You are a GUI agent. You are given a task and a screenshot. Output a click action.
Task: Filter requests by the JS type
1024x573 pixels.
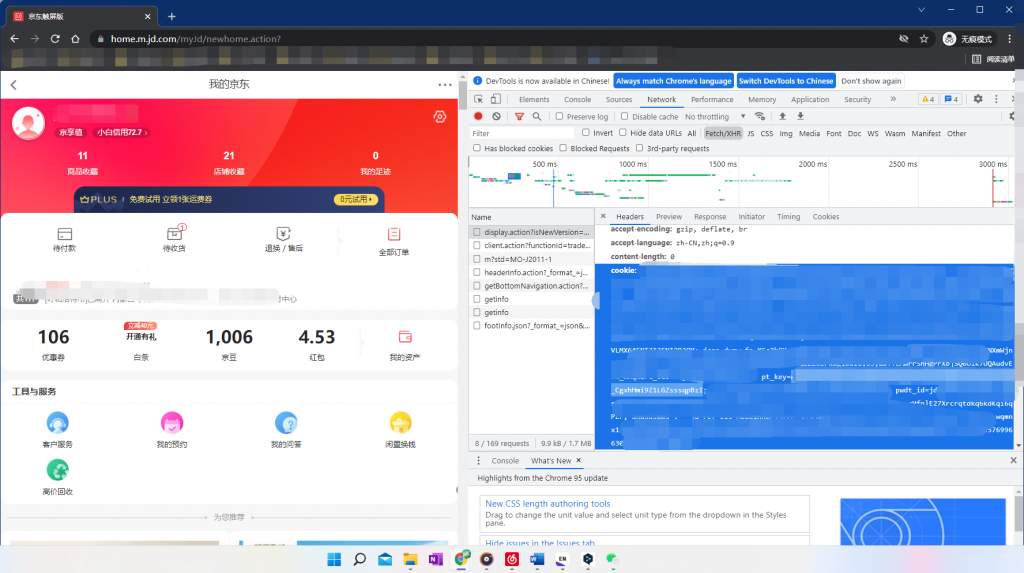click(750, 133)
